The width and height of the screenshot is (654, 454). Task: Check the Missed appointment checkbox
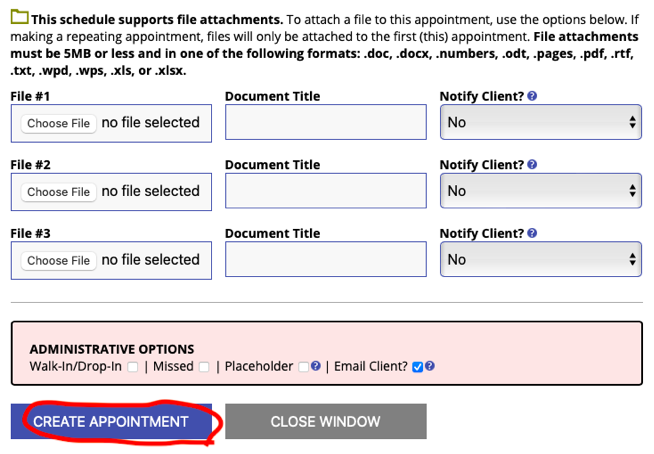tap(204, 367)
